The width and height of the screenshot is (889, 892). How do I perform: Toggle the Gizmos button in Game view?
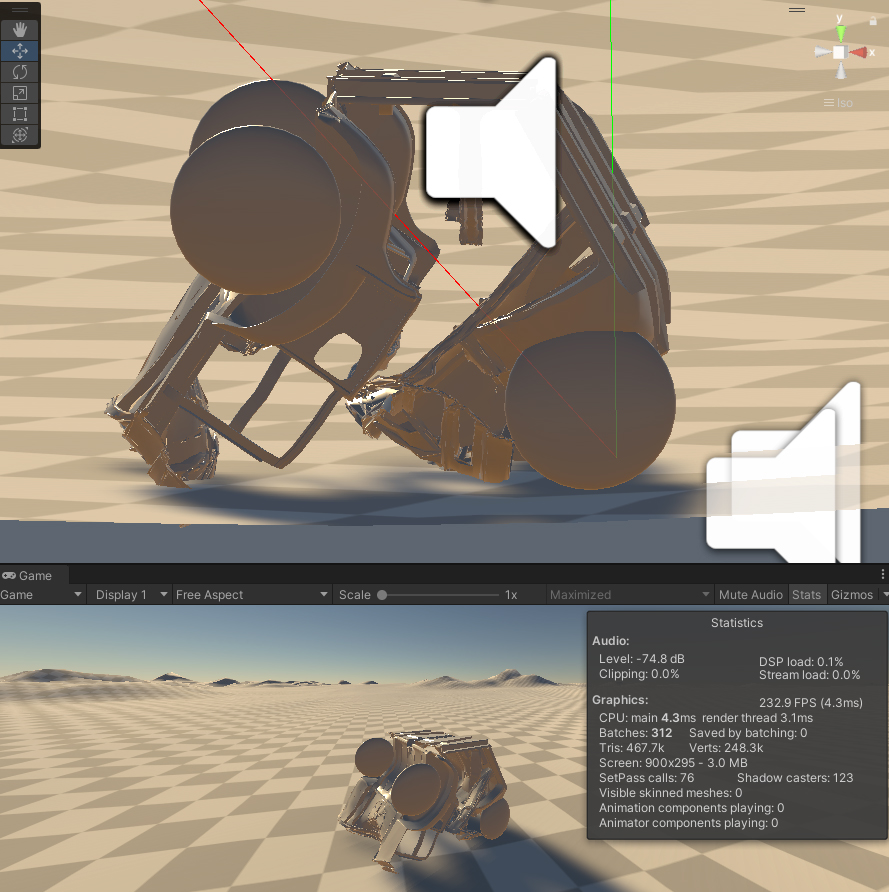point(851,594)
